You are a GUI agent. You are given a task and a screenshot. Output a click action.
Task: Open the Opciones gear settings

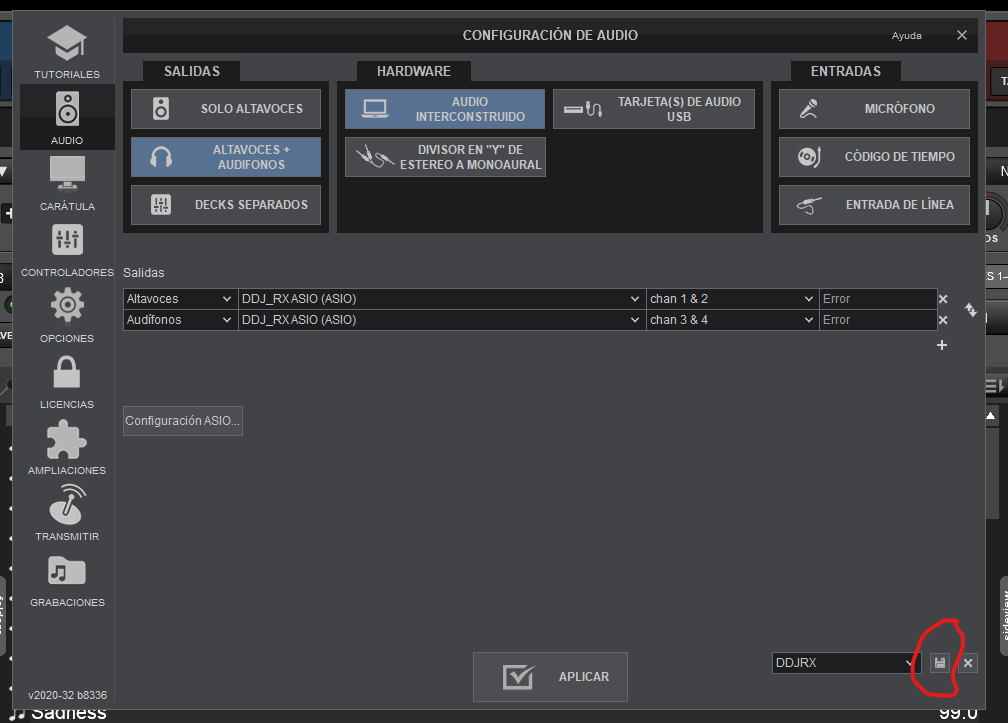click(x=67, y=316)
